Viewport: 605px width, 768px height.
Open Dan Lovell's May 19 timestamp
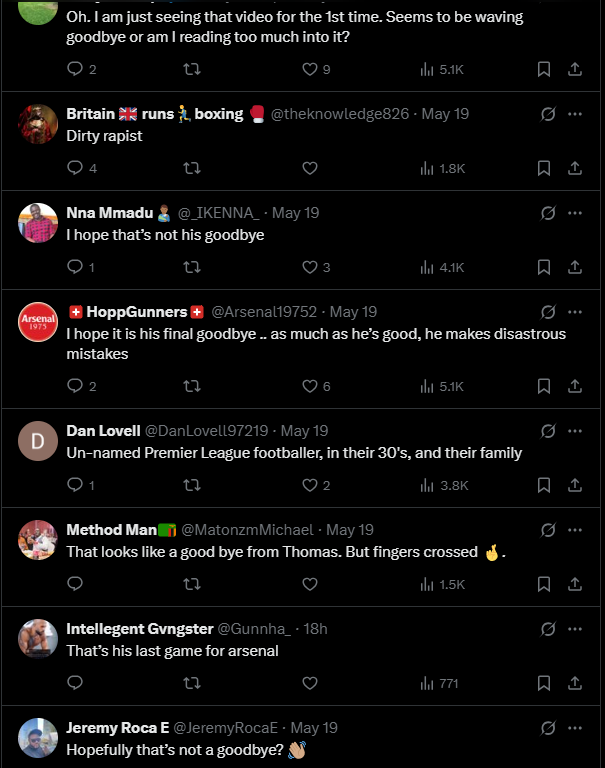[x=304, y=431]
